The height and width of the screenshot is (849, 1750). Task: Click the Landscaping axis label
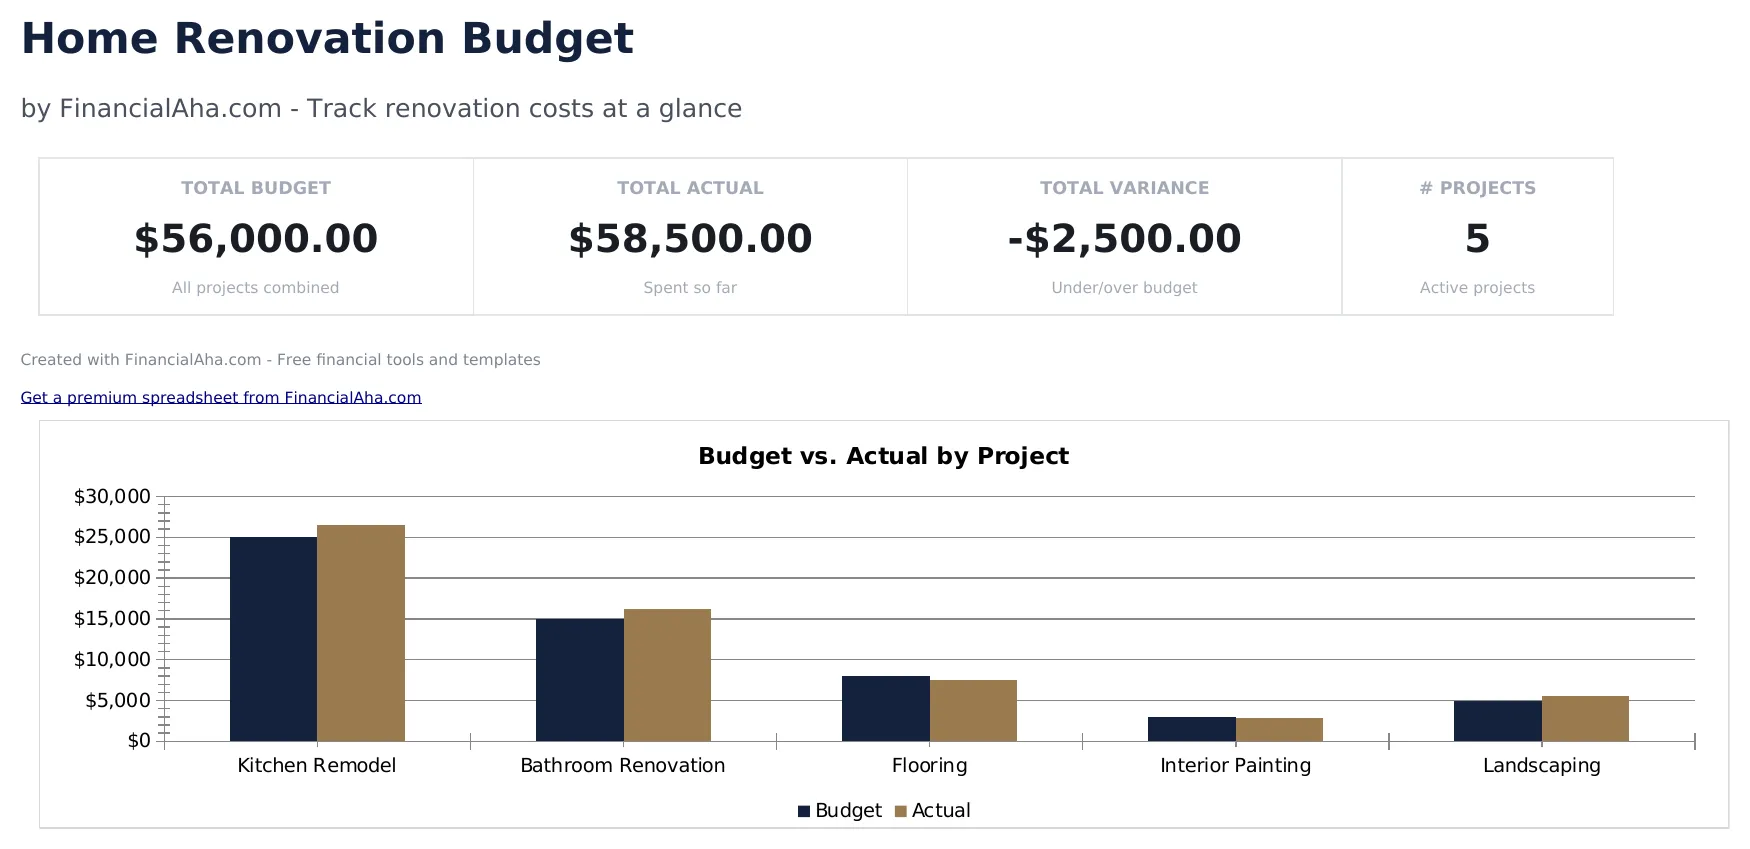click(1542, 765)
